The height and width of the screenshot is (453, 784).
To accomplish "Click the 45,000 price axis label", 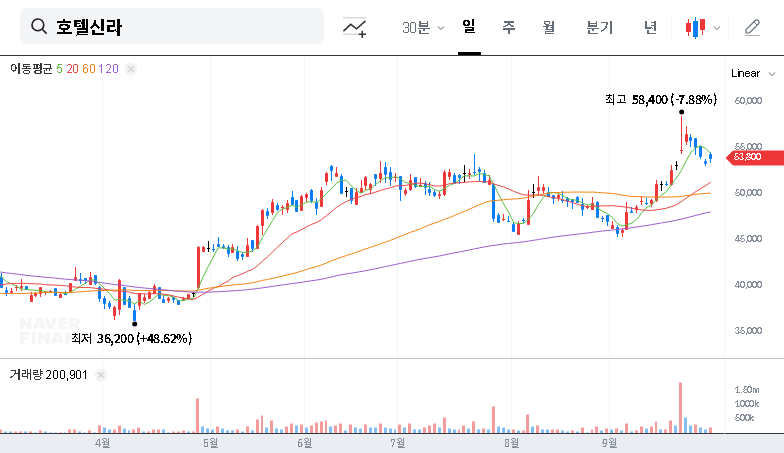I will coord(748,238).
